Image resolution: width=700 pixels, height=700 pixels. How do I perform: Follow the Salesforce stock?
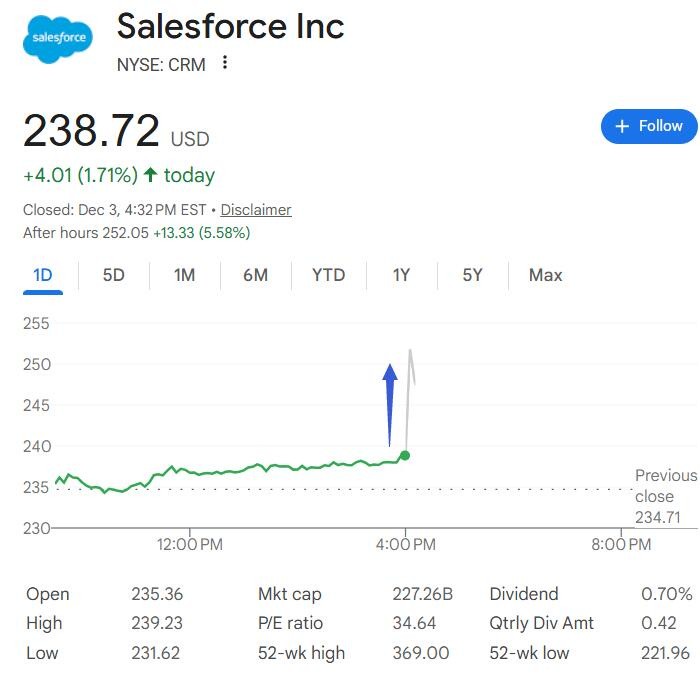pos(649,126)
